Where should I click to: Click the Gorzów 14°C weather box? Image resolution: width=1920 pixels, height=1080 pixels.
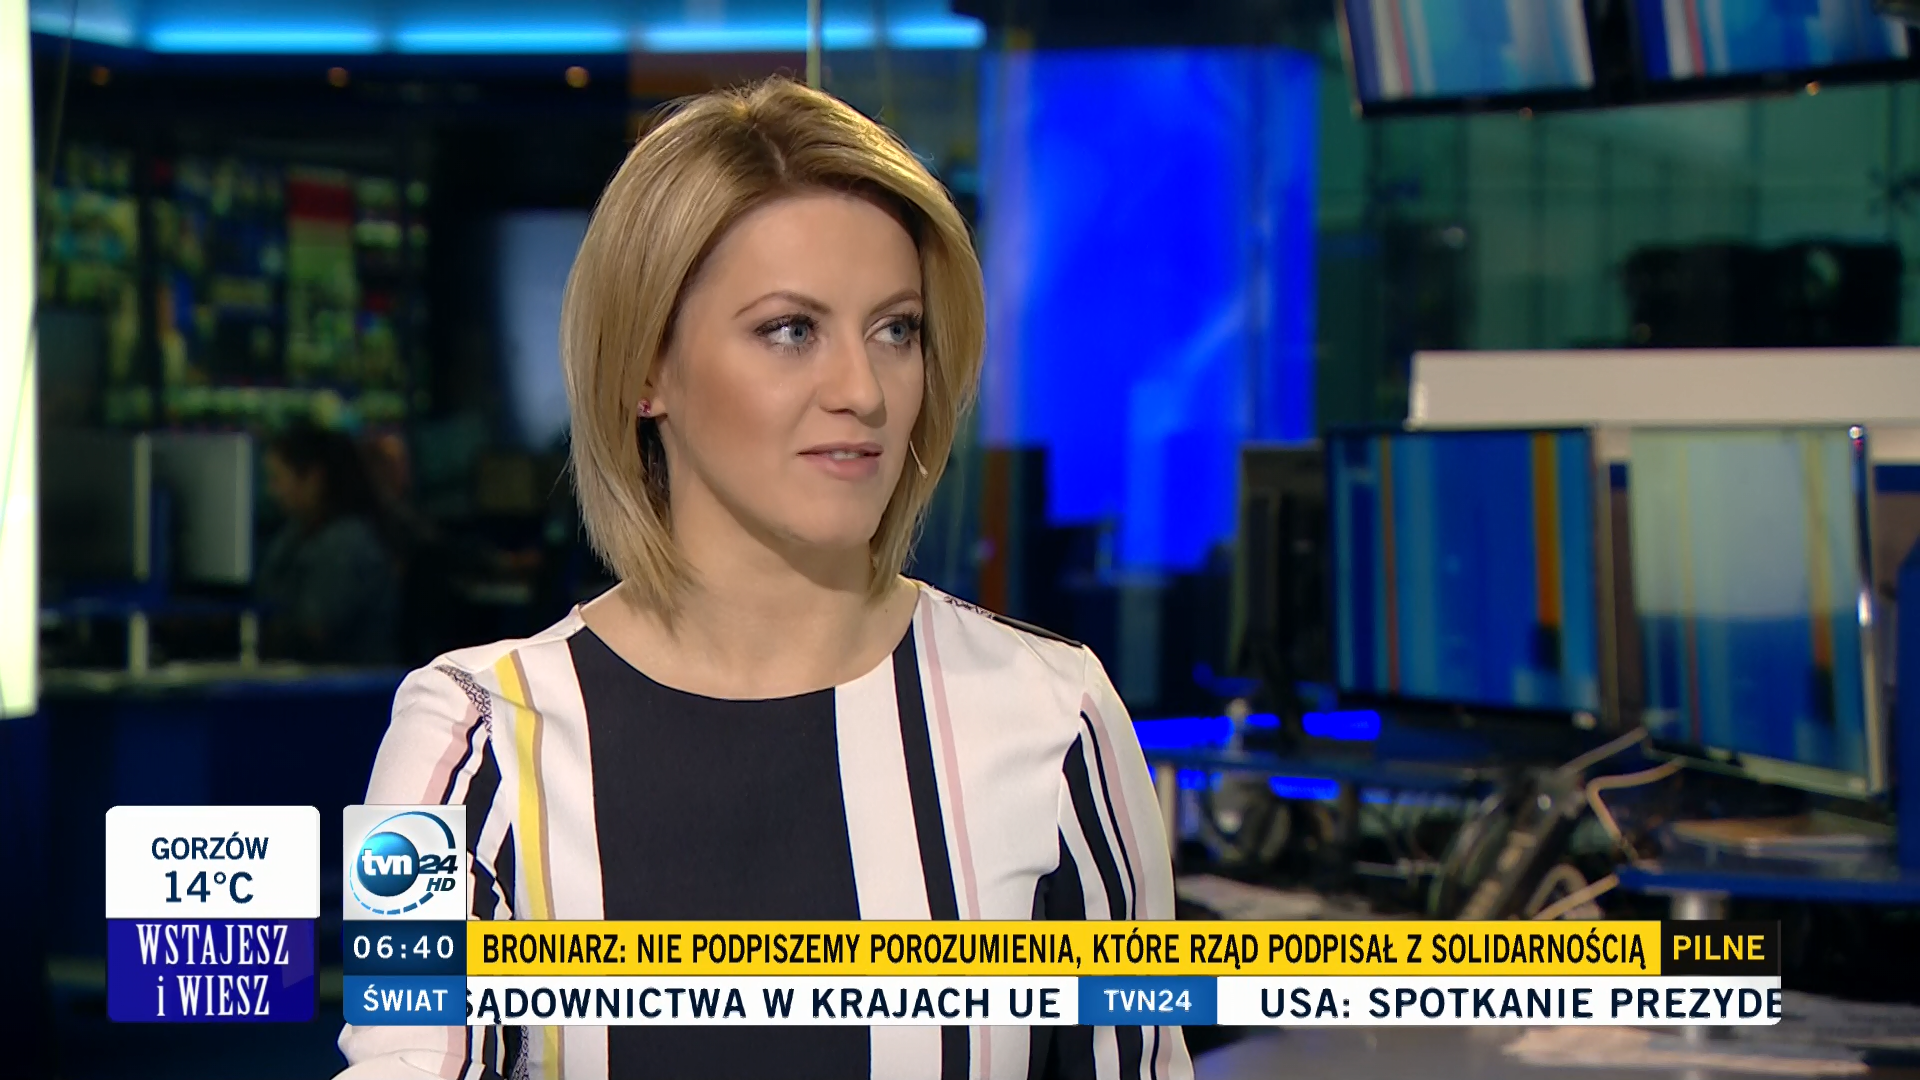coord(212,863)
